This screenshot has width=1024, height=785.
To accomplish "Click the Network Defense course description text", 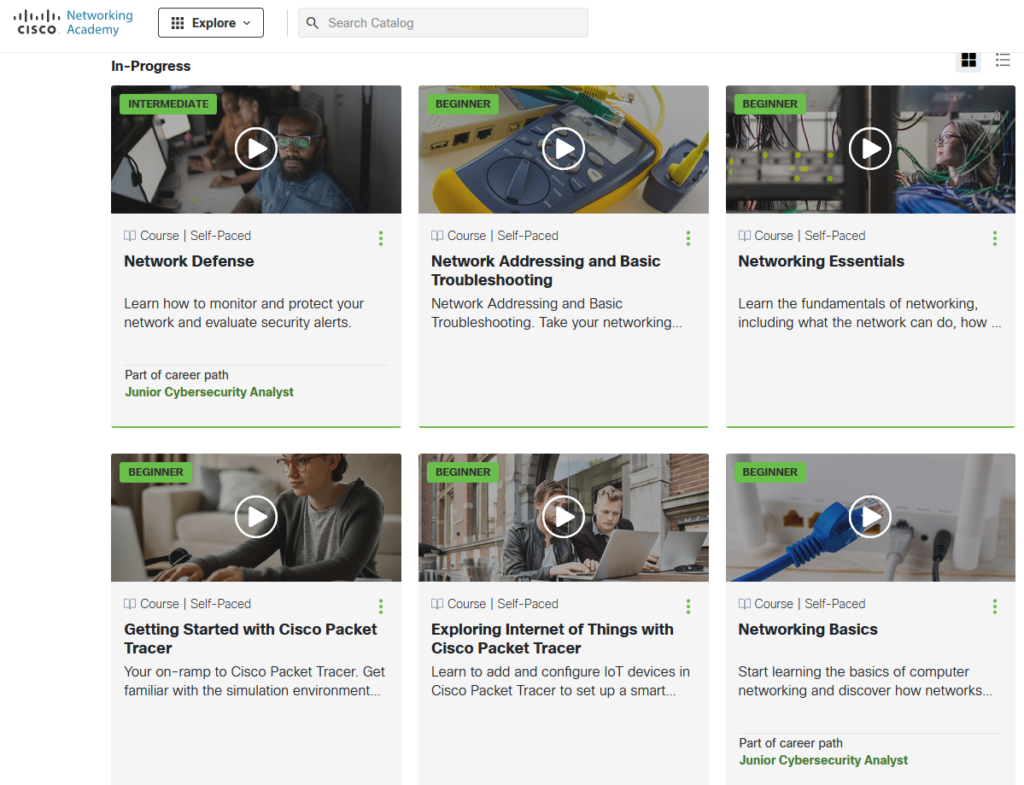I will pos(244,313).
